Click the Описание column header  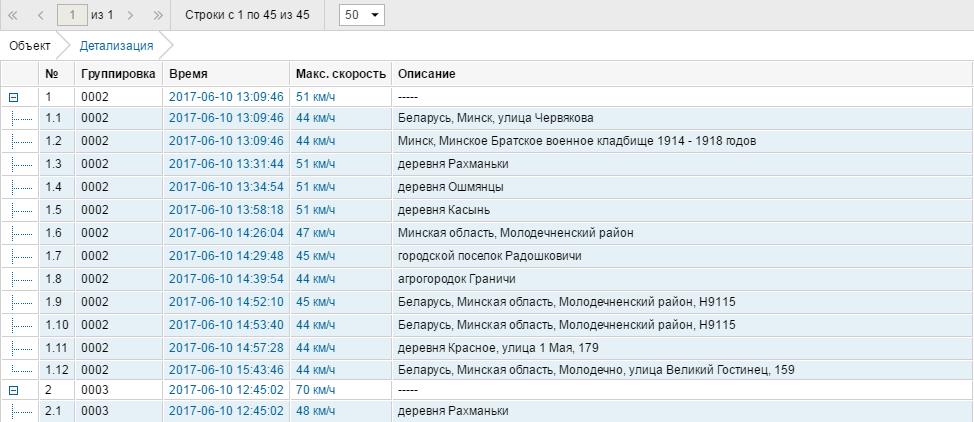click(x=427, y=75)
